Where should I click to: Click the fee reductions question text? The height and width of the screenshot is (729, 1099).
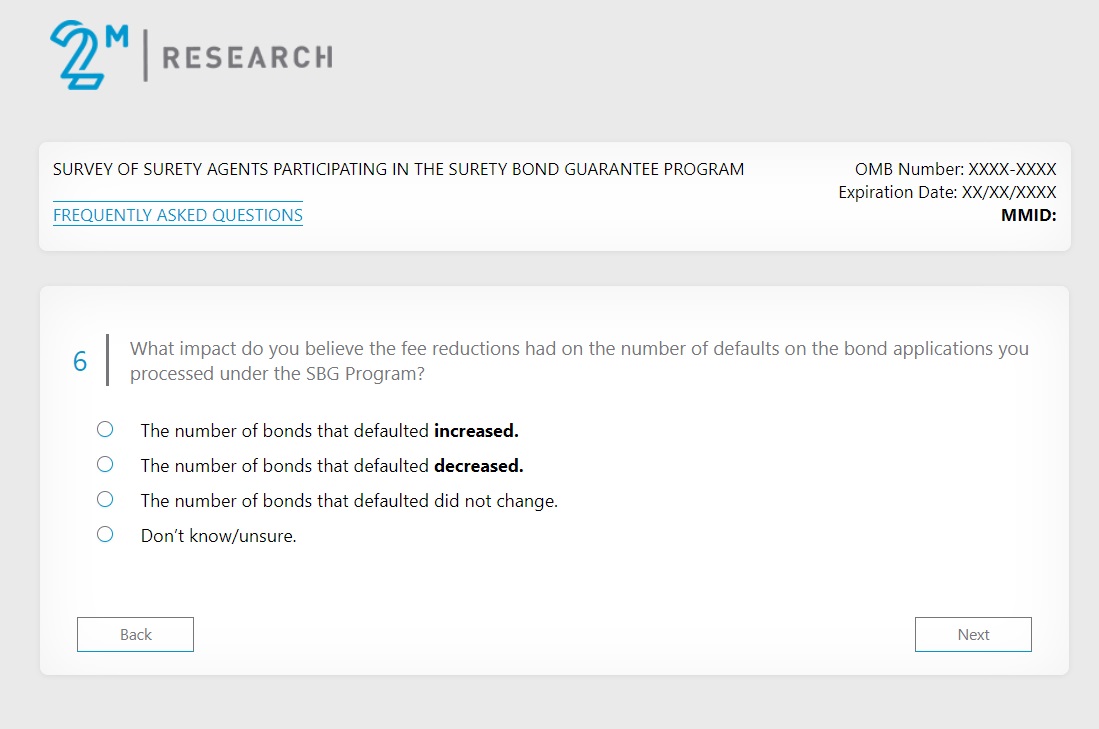(x=578, y=360)
